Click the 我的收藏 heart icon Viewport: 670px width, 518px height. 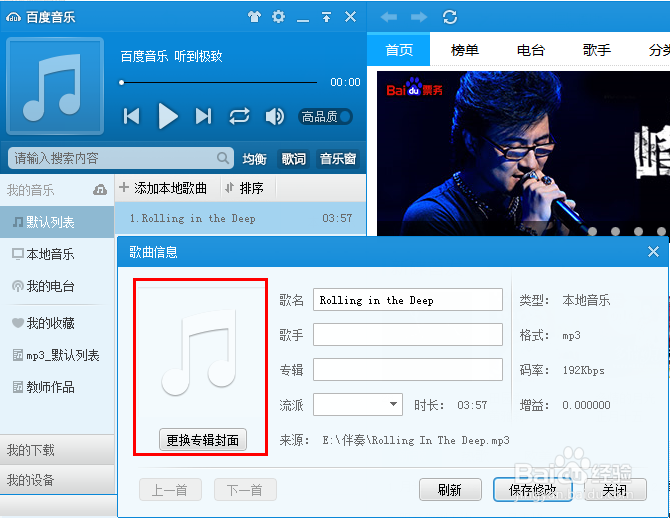click(x=18, y=323)
